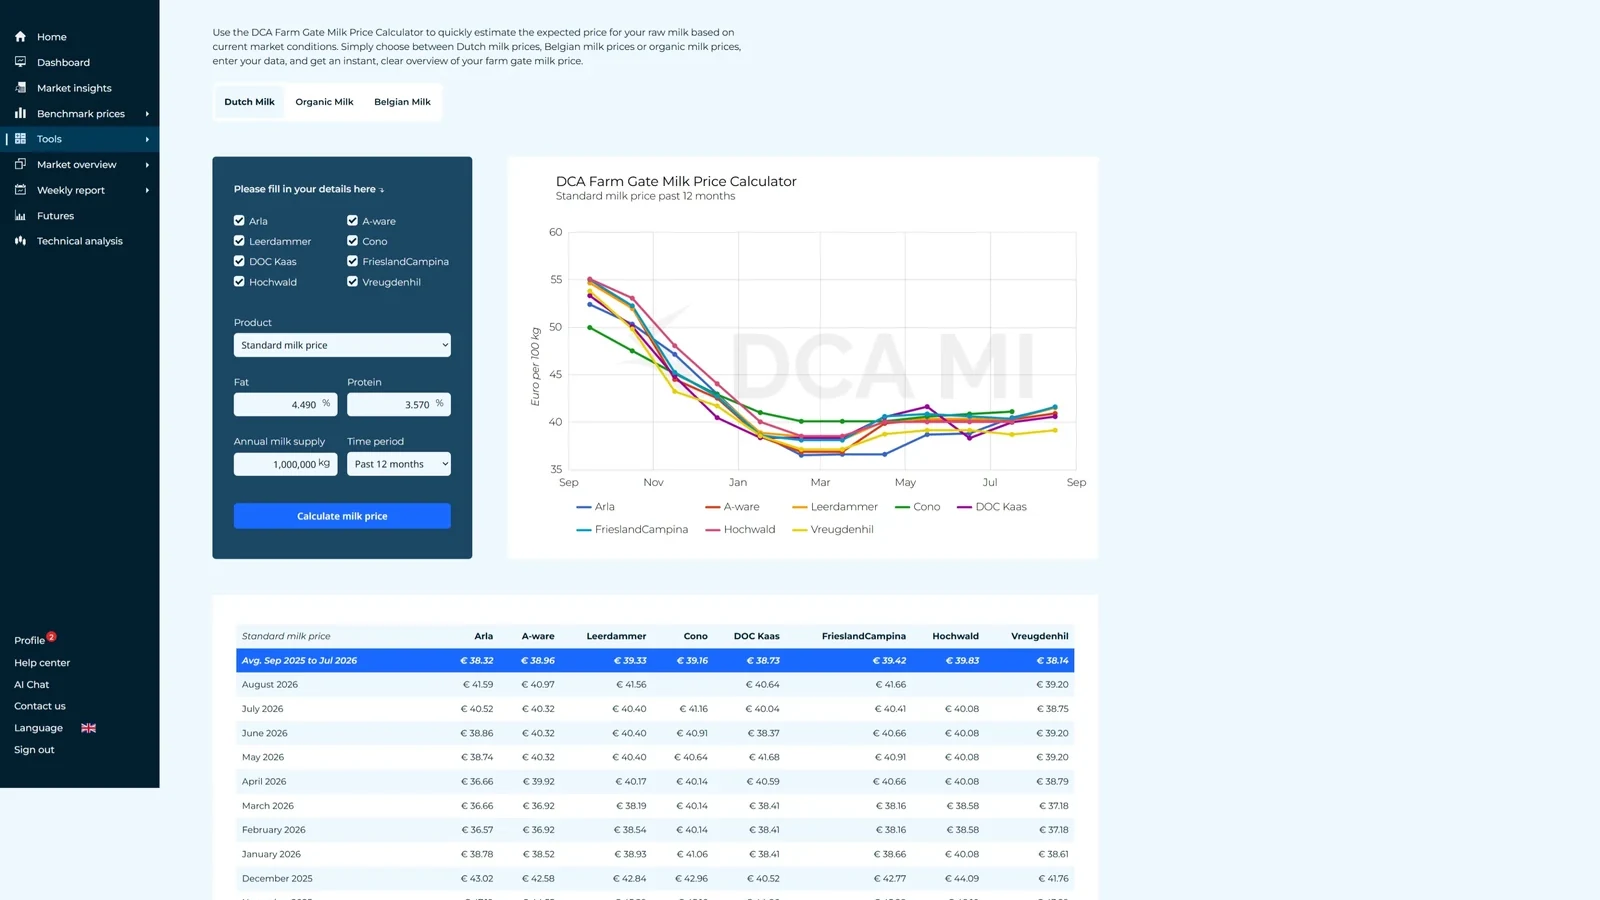Open the Past 12 months time period dropdown

pyautogui.click(x=398, y=464)
